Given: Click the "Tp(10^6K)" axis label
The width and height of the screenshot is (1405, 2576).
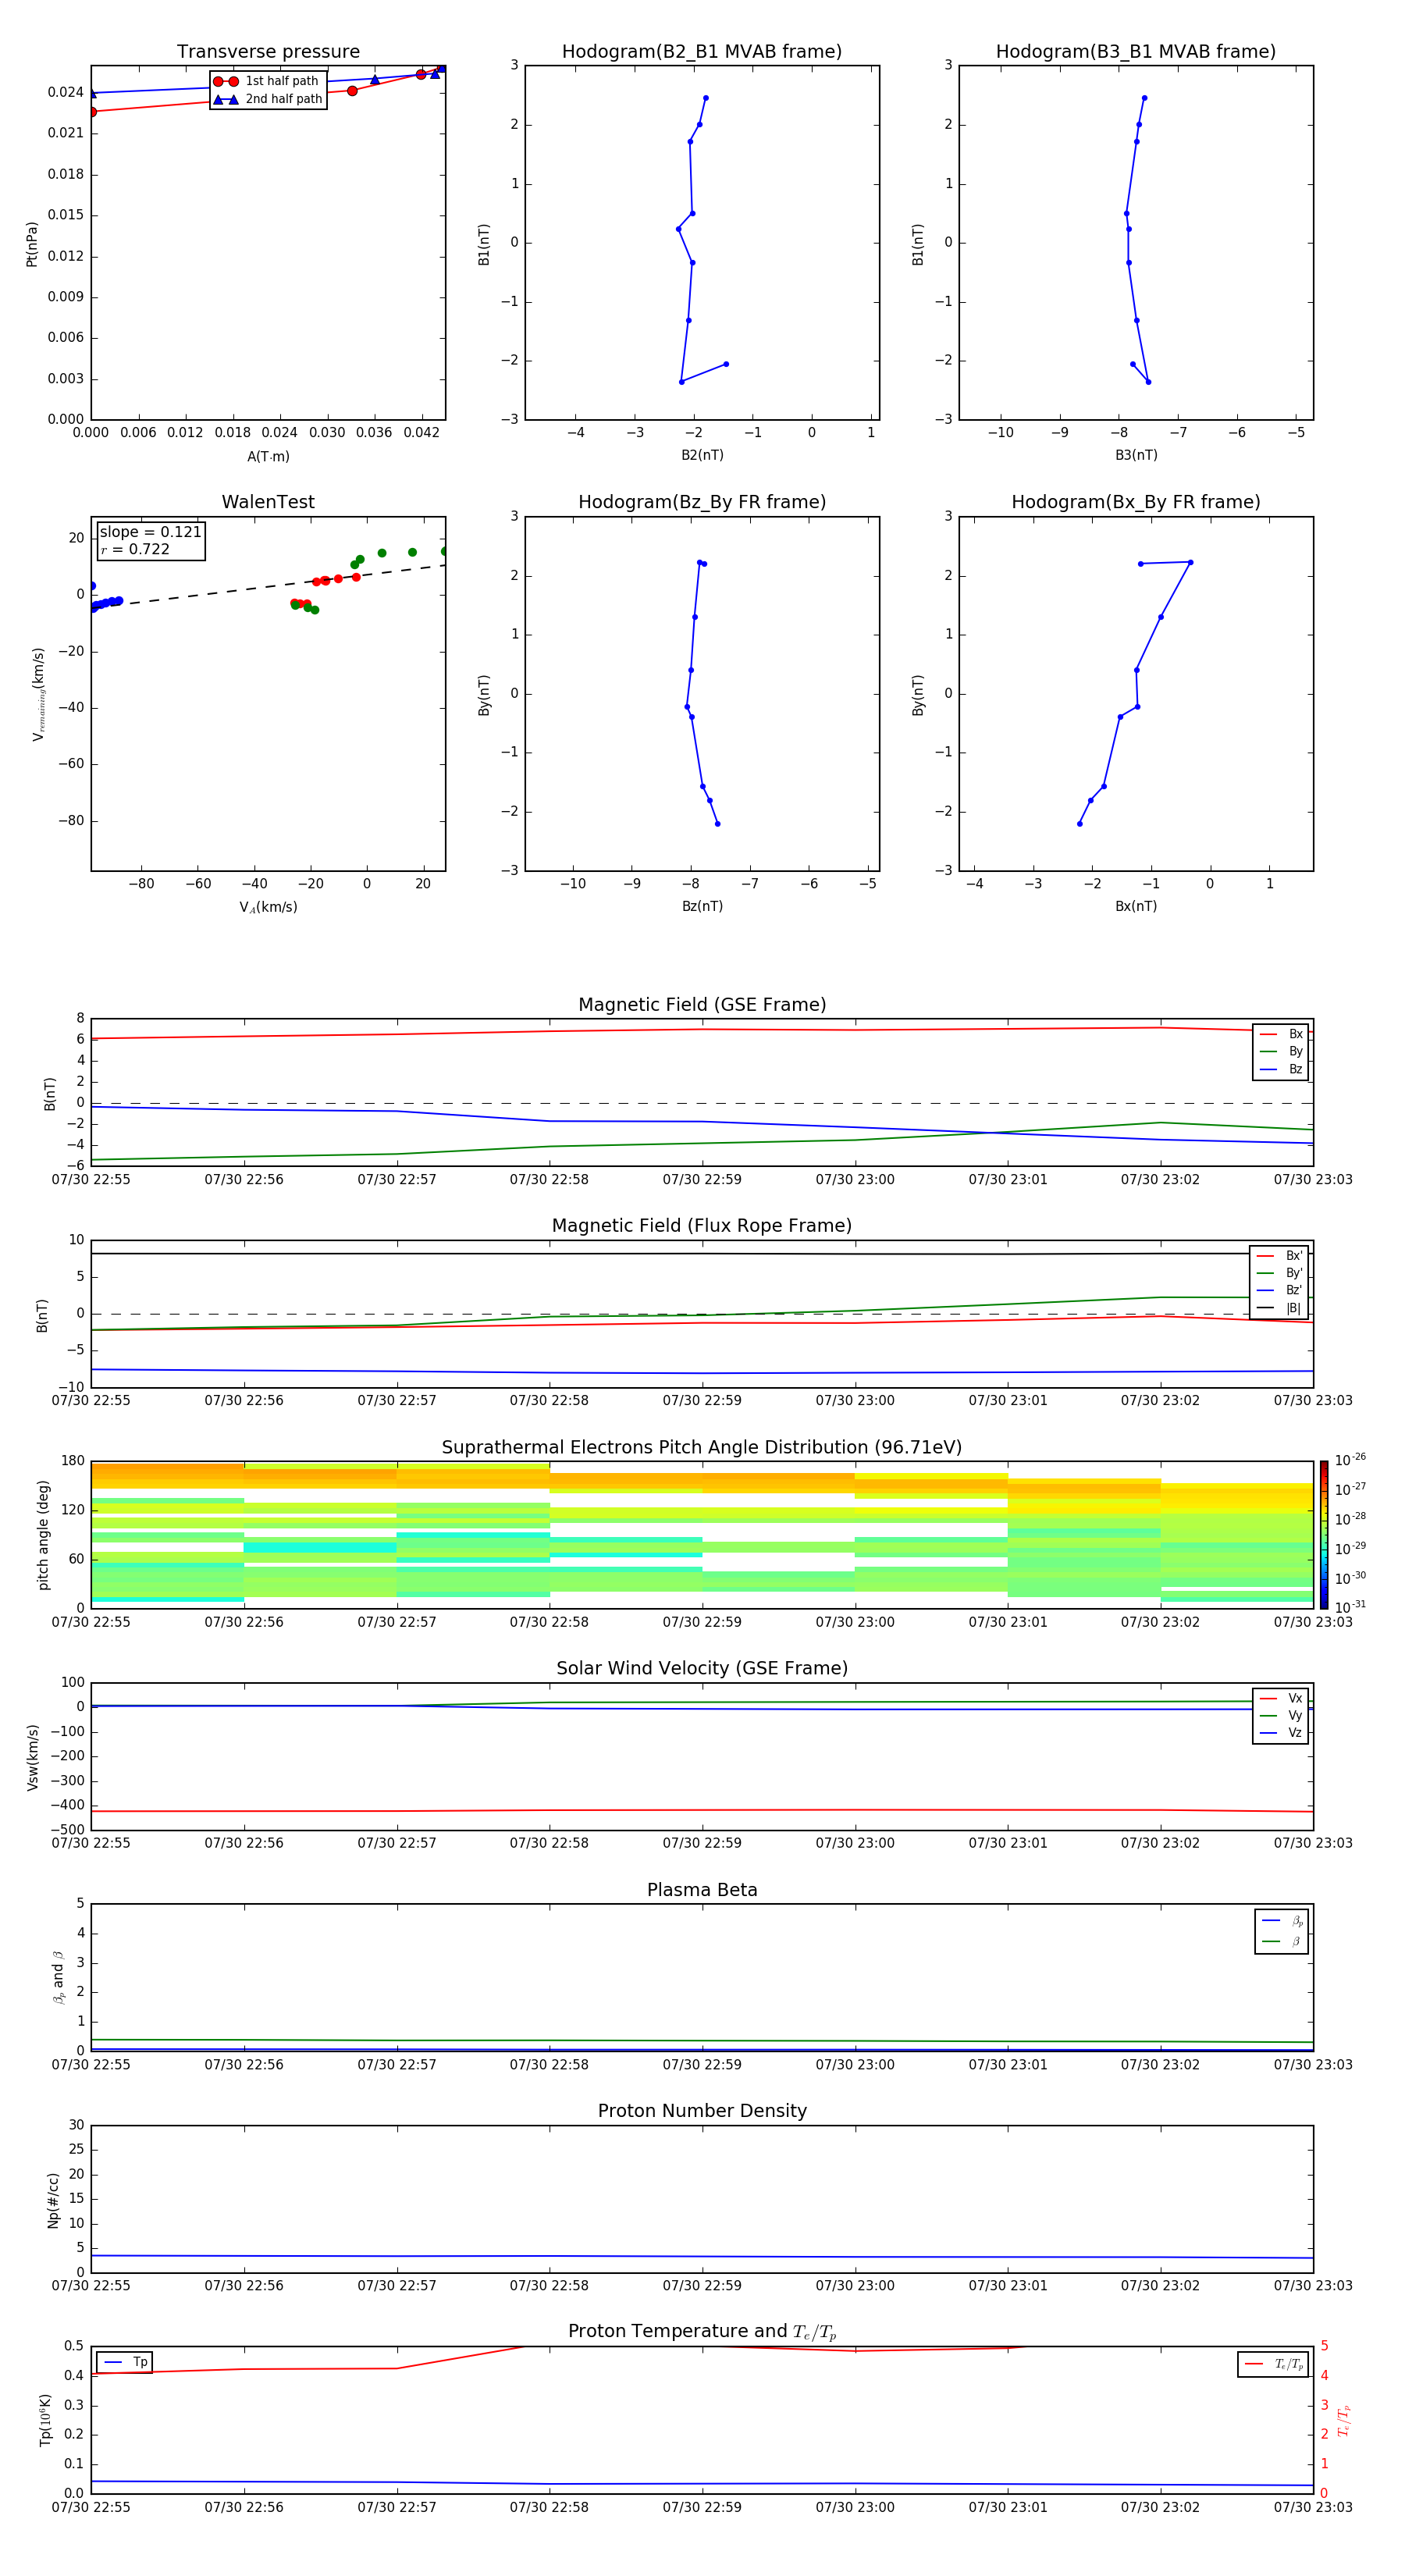Looking at the screenshot, I should [45, 2420].
